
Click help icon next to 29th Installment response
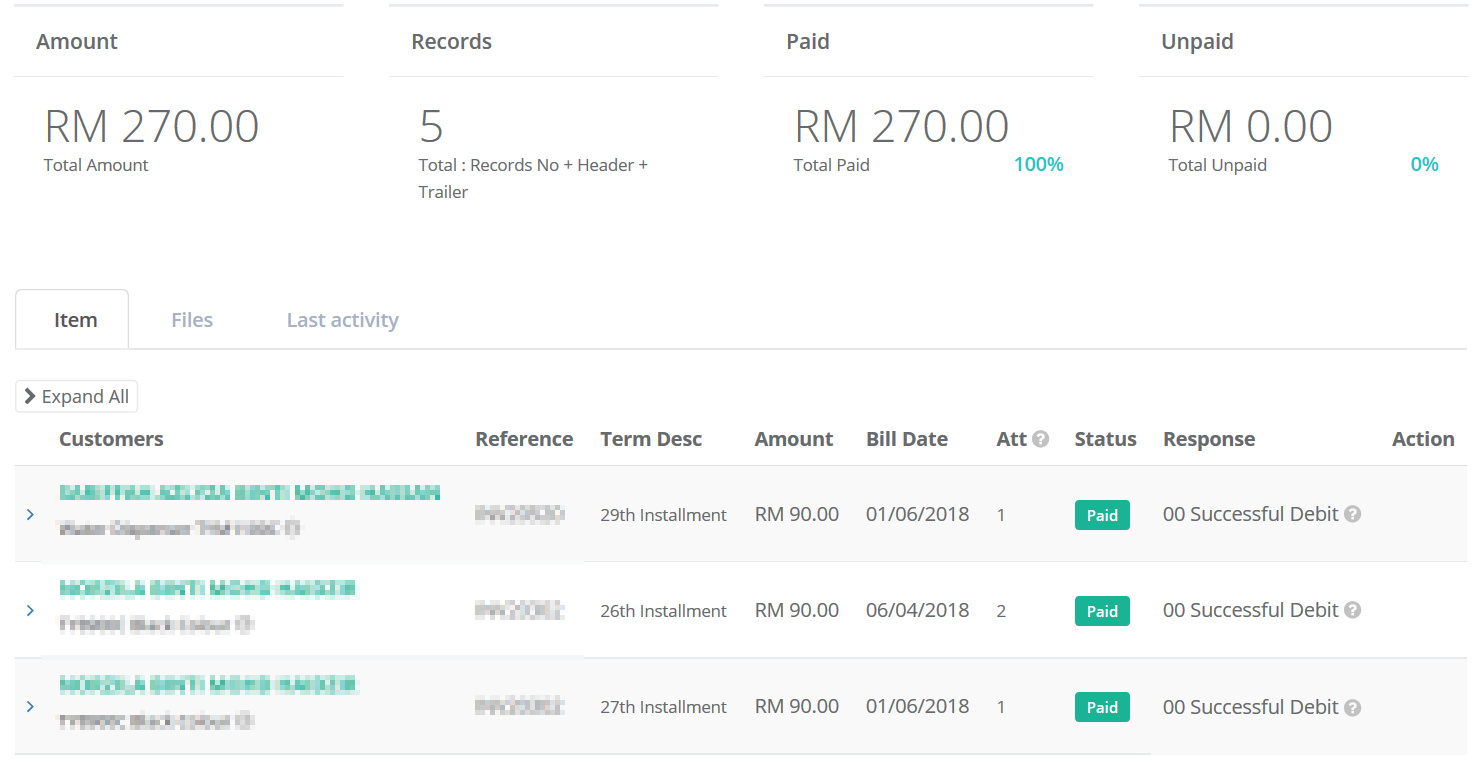1352,514
